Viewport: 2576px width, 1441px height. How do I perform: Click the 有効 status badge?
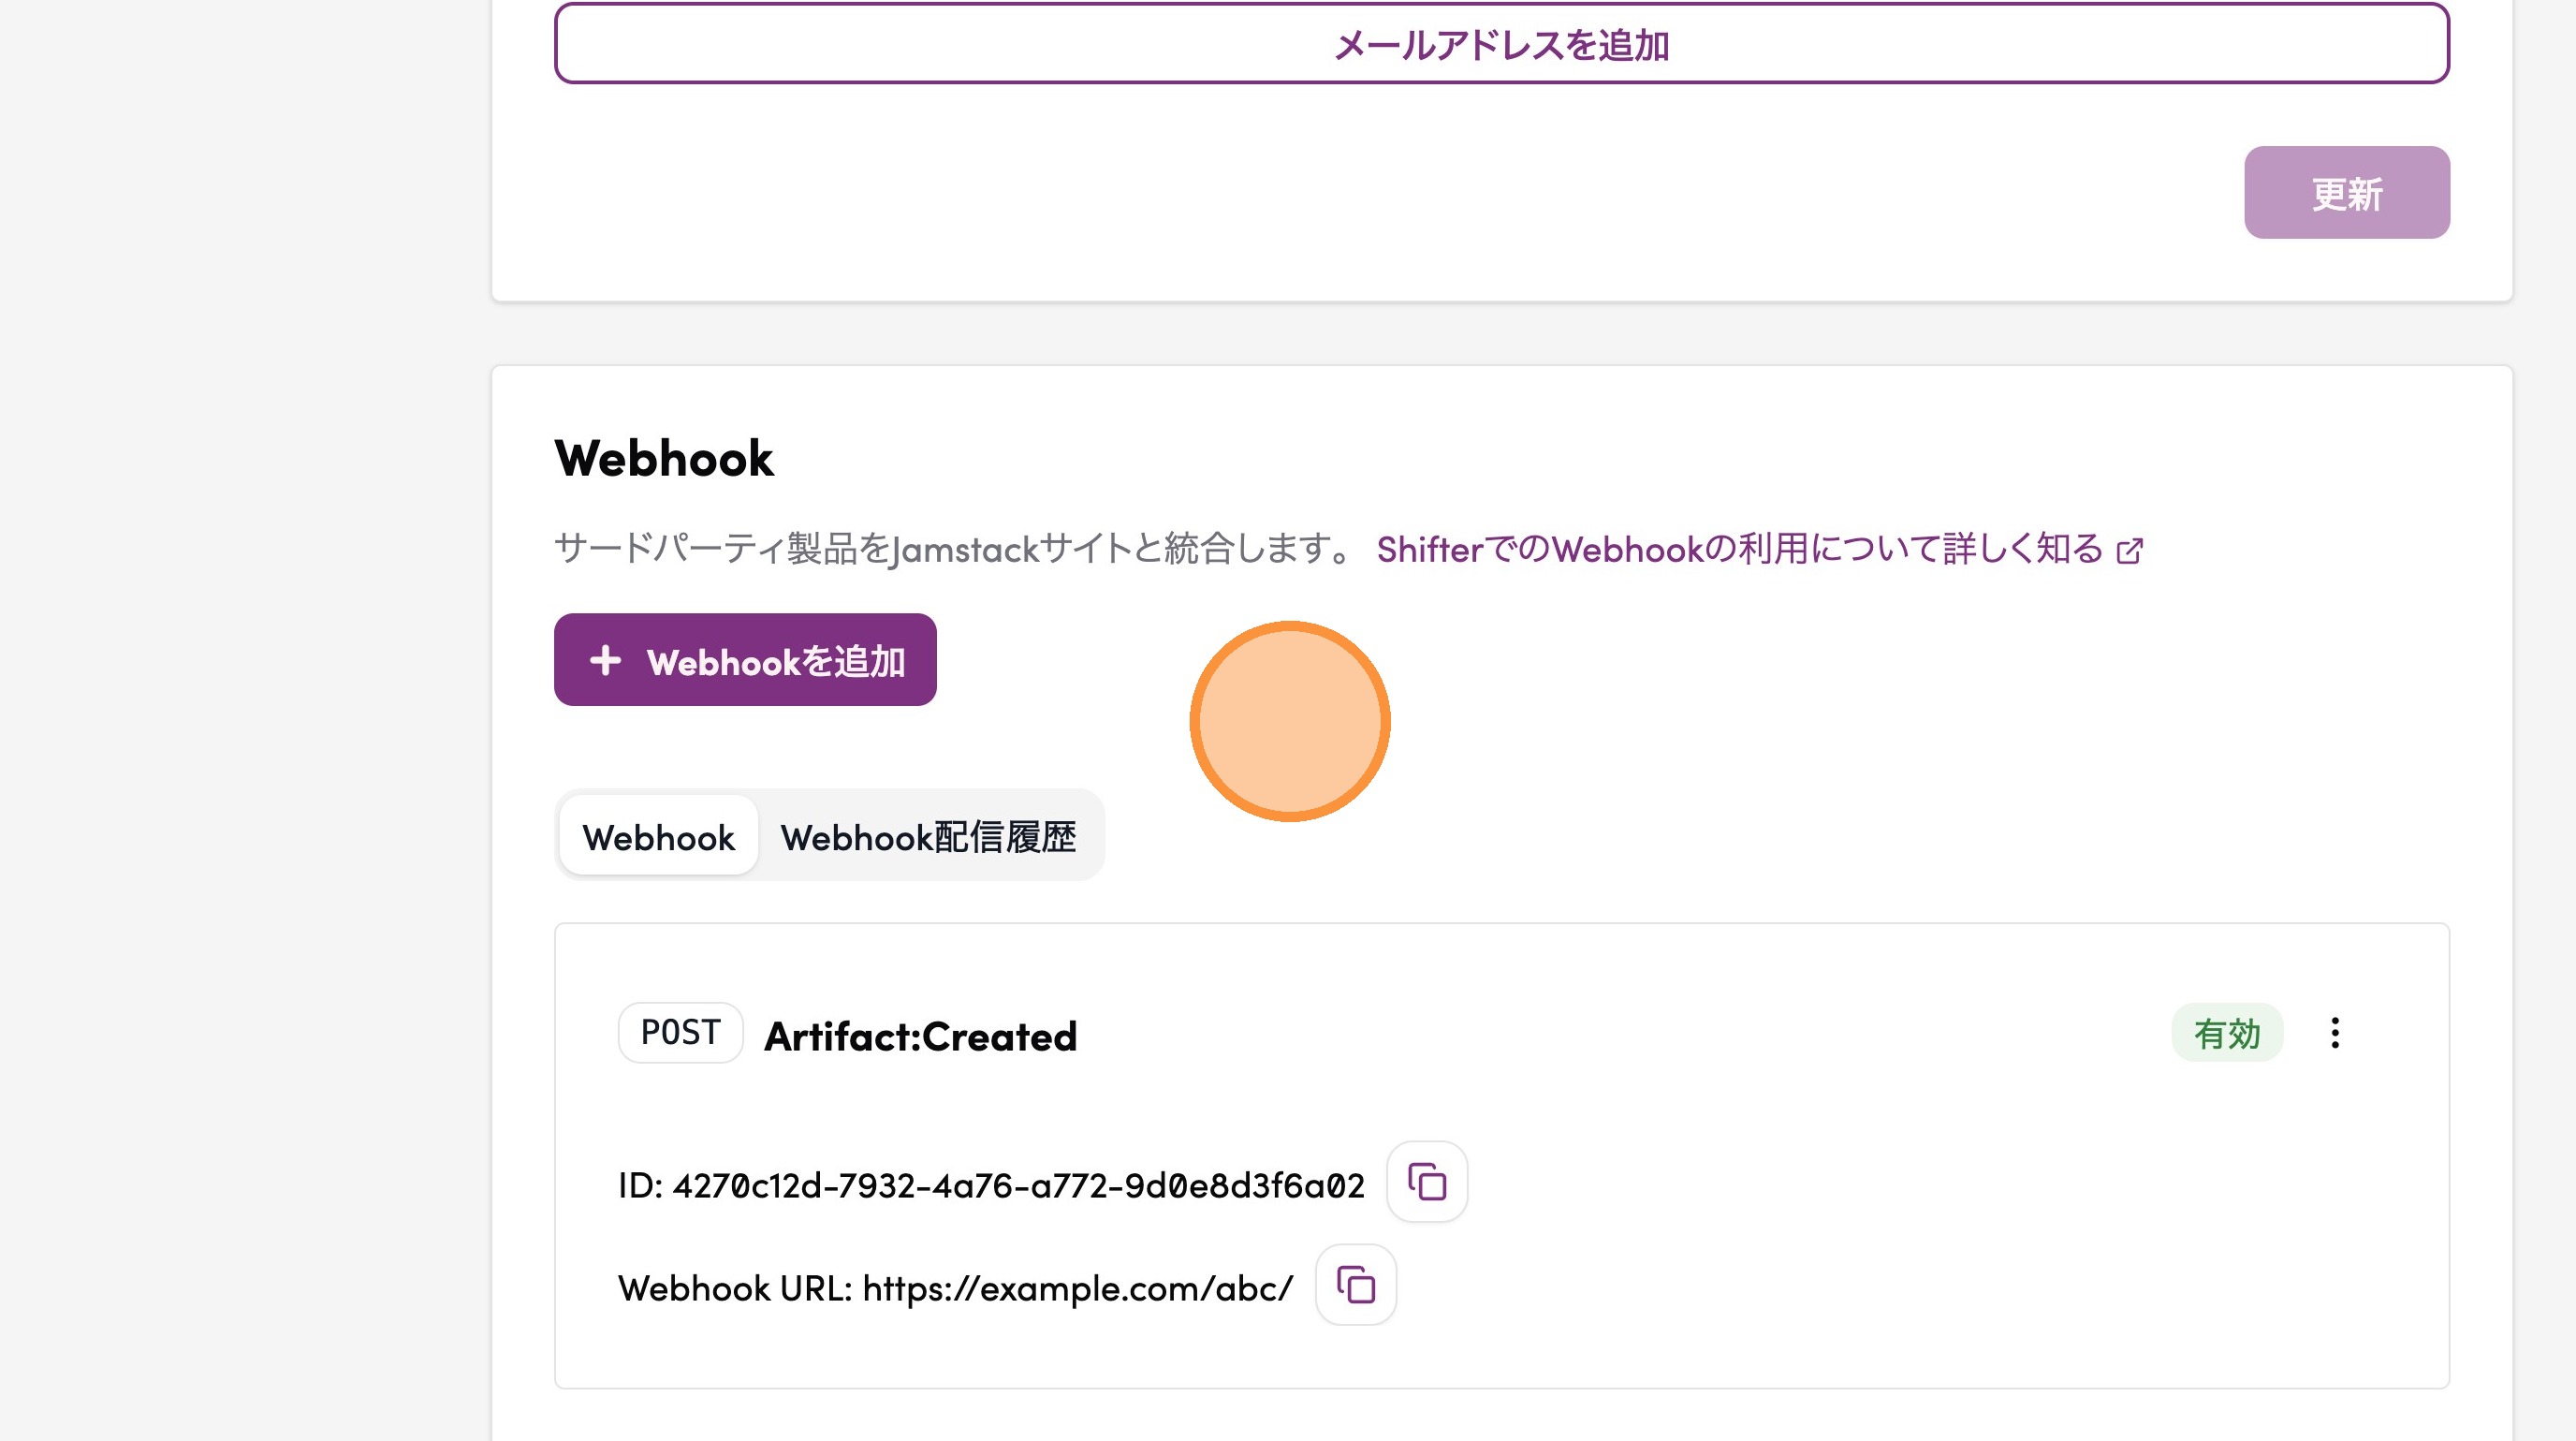tap(2226, 1033)
